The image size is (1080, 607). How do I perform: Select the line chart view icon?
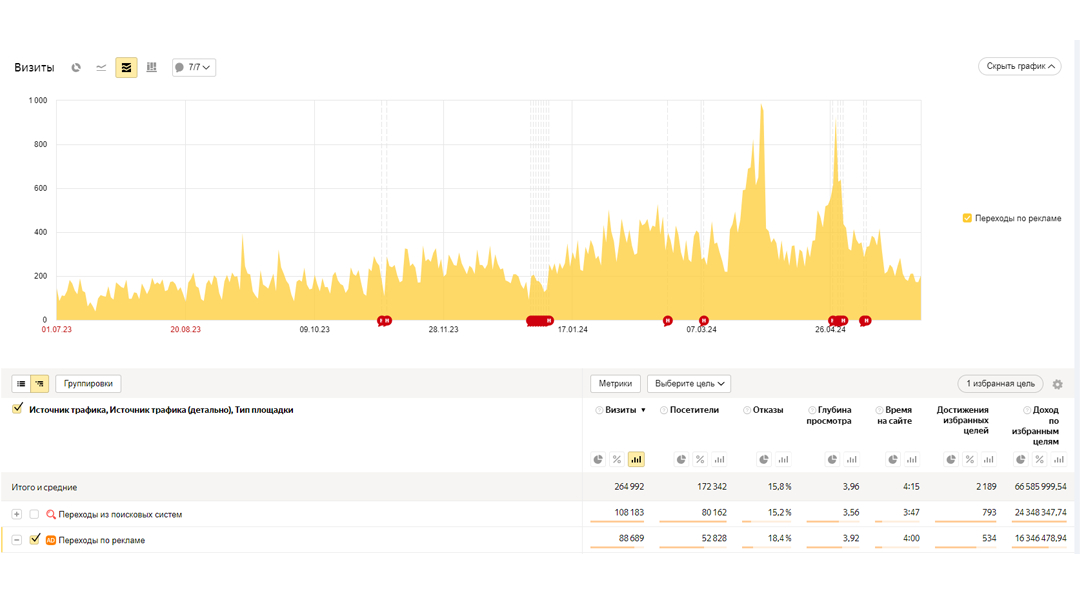pos(101,68)
